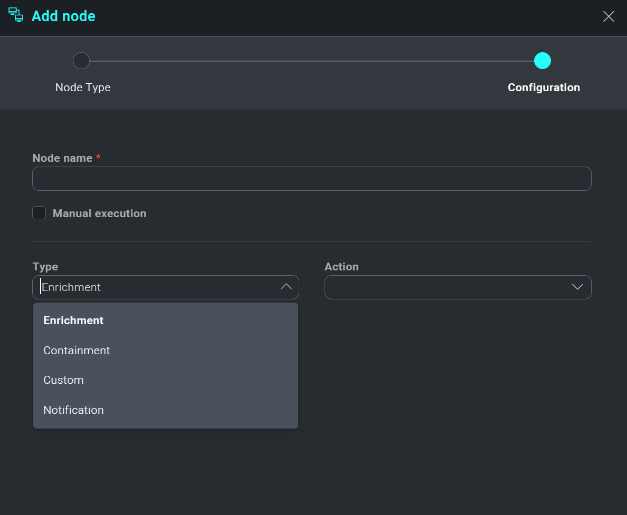This screenshot has width=627, height=515.
Task: Click the Add node title text
Action: 64,16
